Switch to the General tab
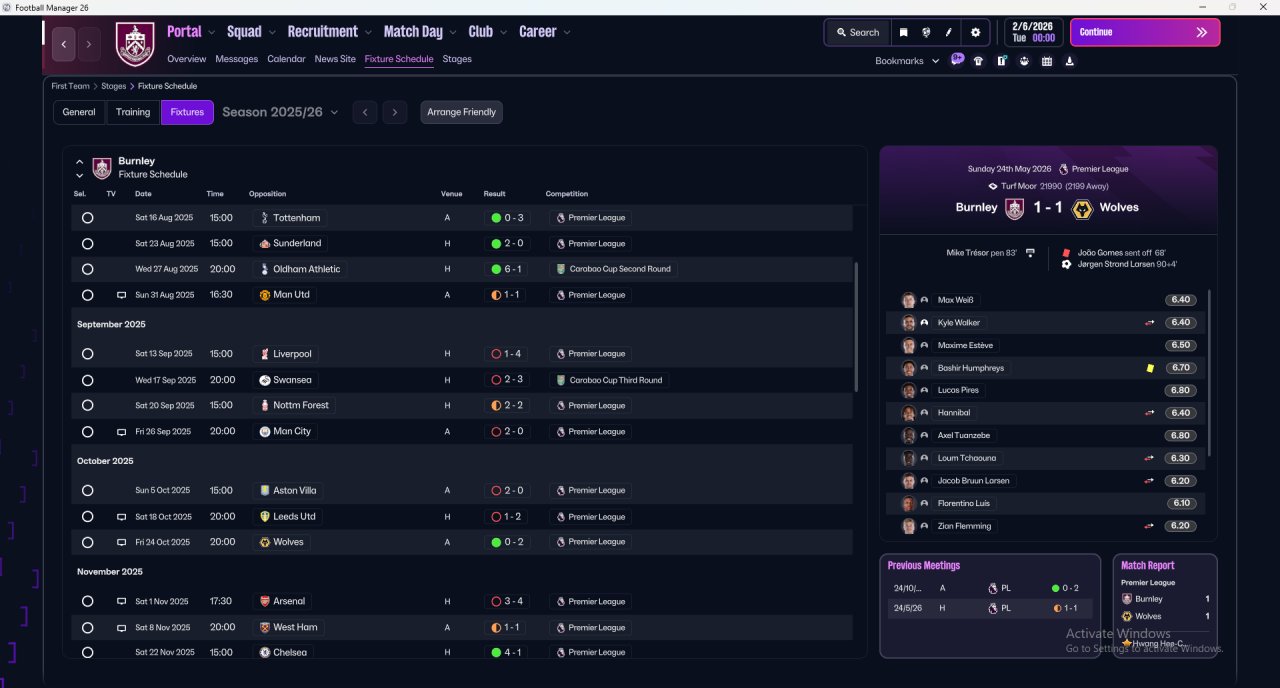The image size is (1280, 688). pyautogui.click(x=79, y=112)
